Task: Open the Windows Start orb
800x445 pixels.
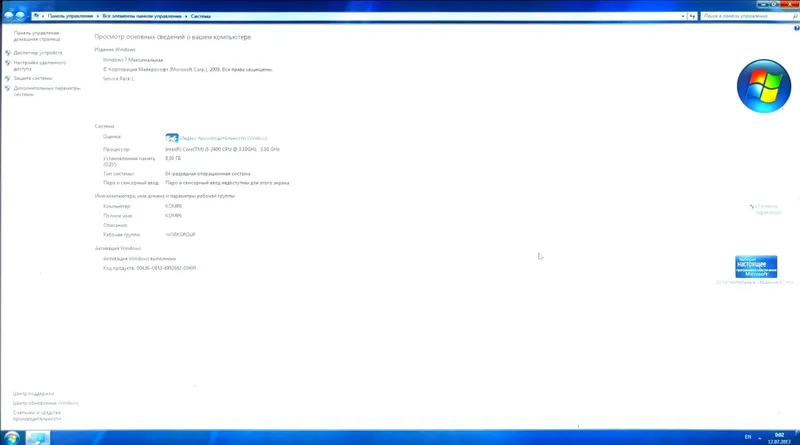Action: click(x=12, y=438)
